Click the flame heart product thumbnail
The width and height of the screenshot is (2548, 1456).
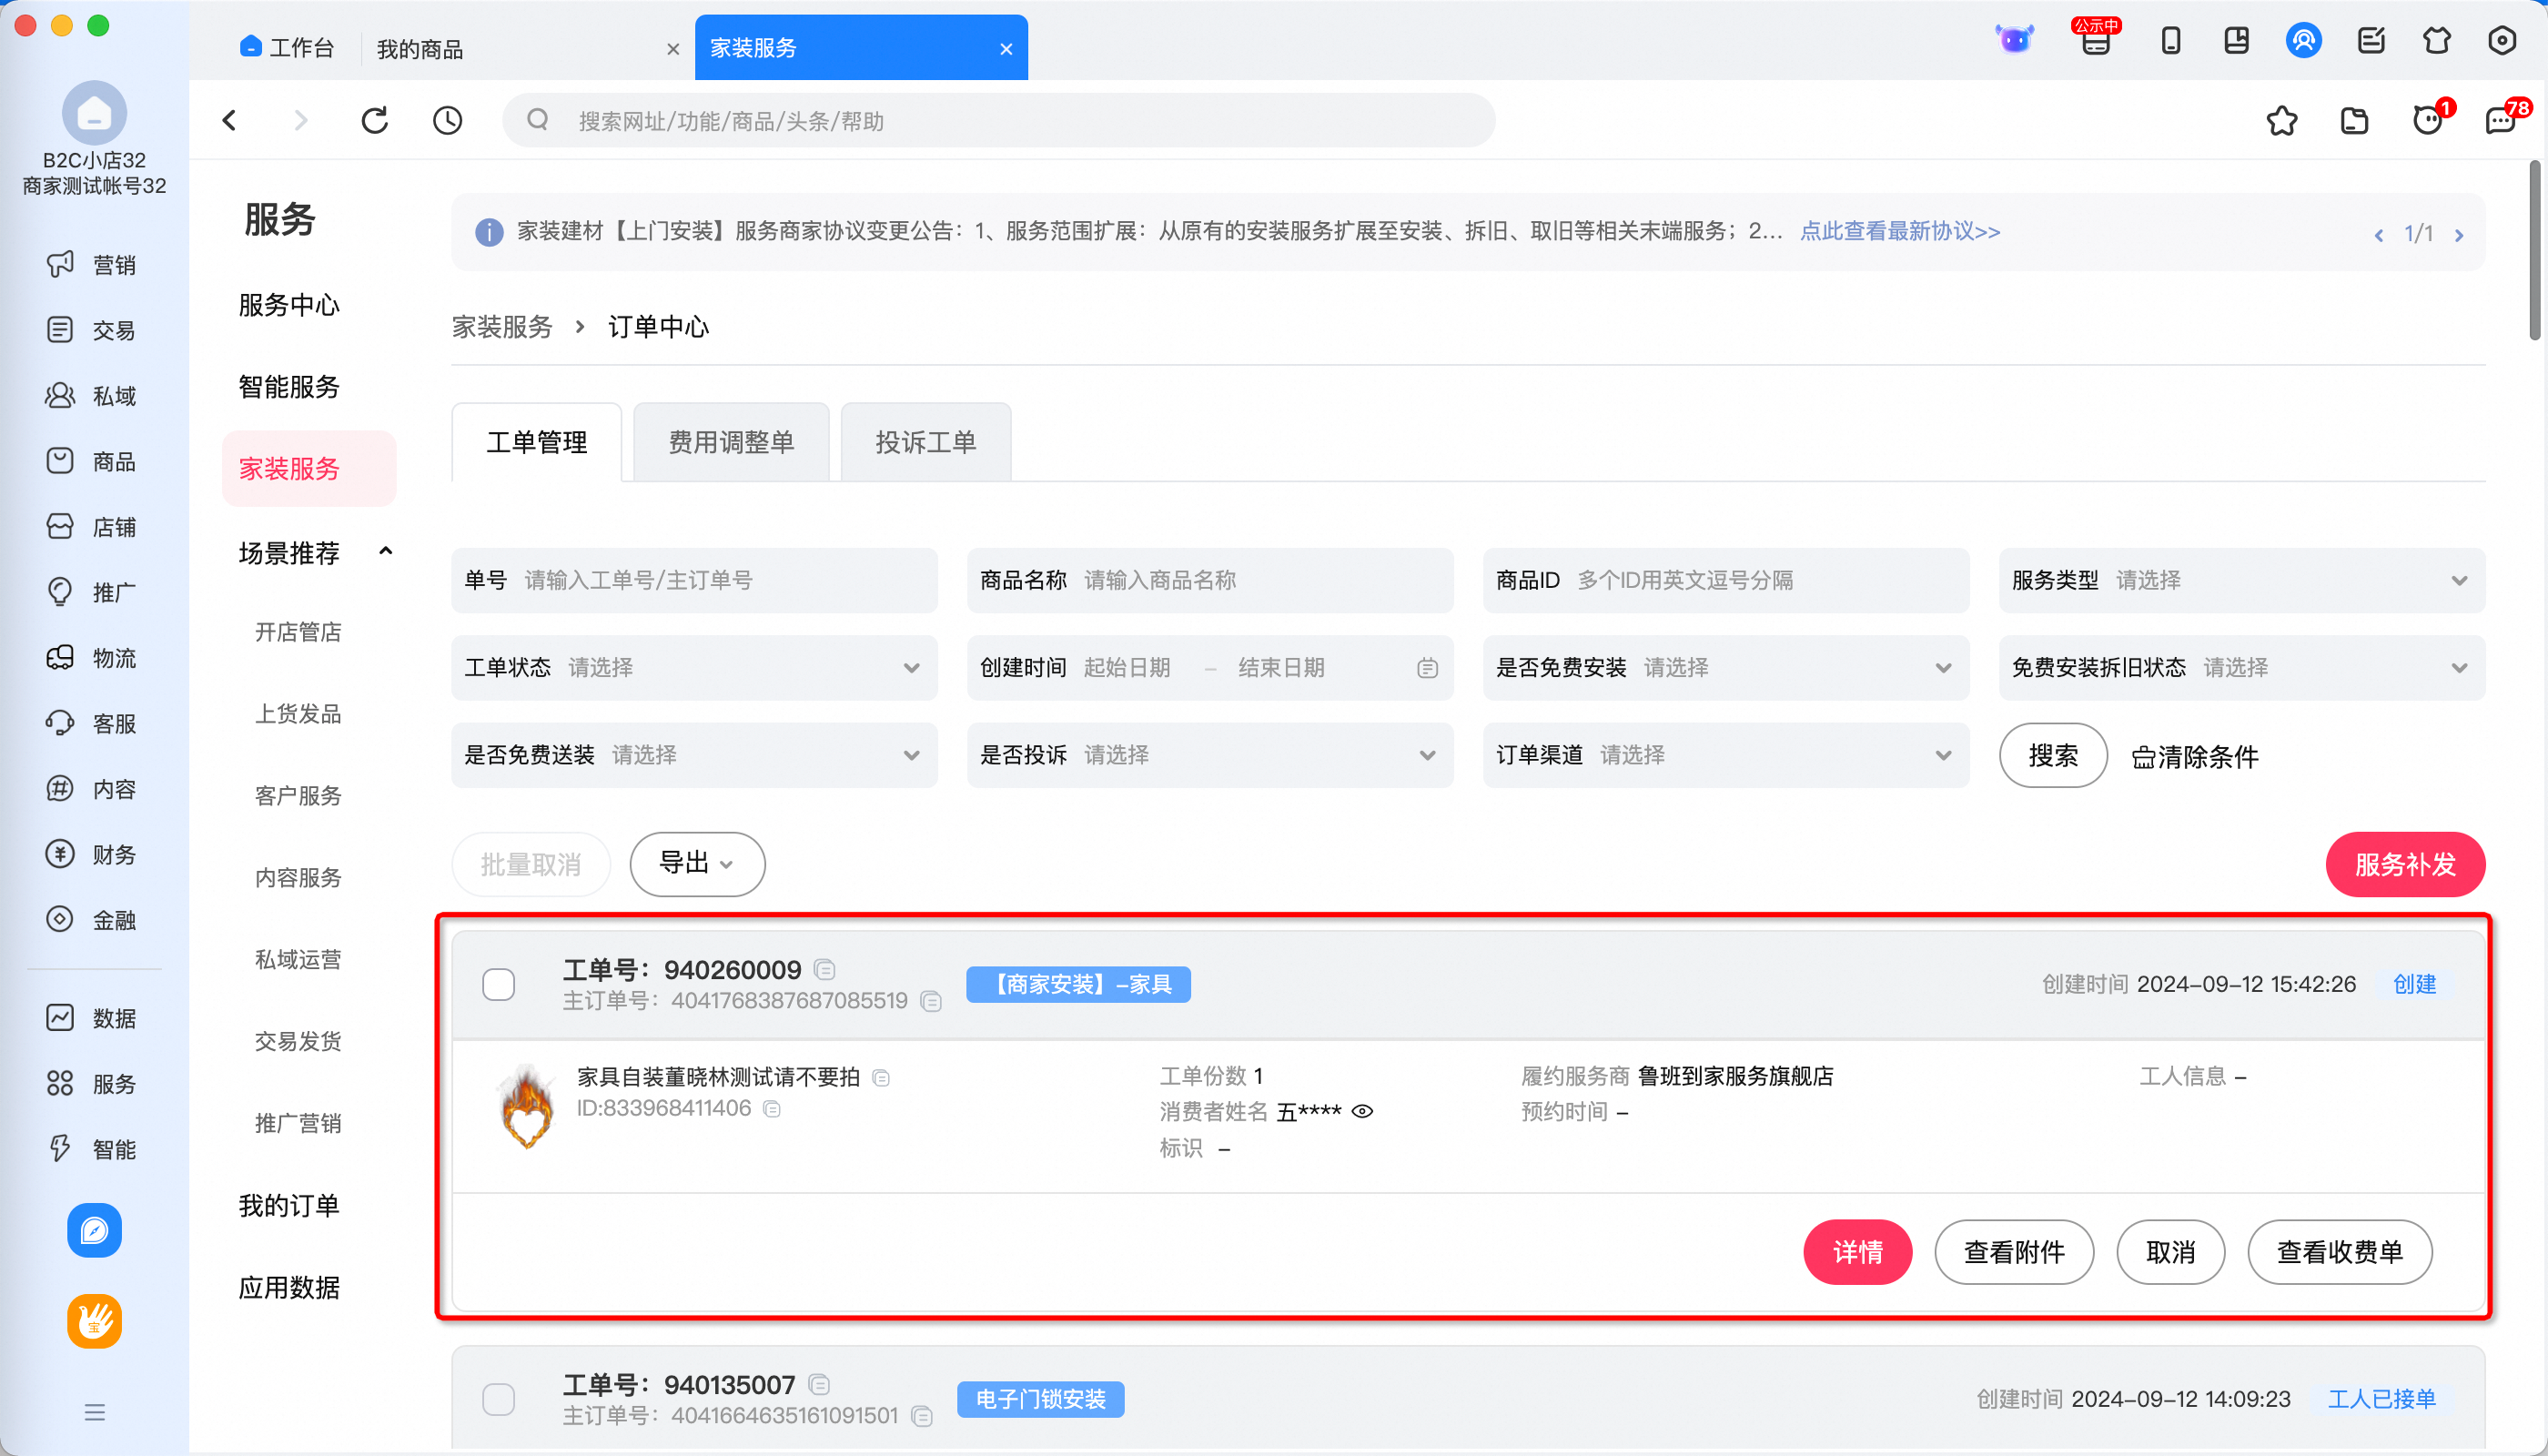(x=527, y=1106)
